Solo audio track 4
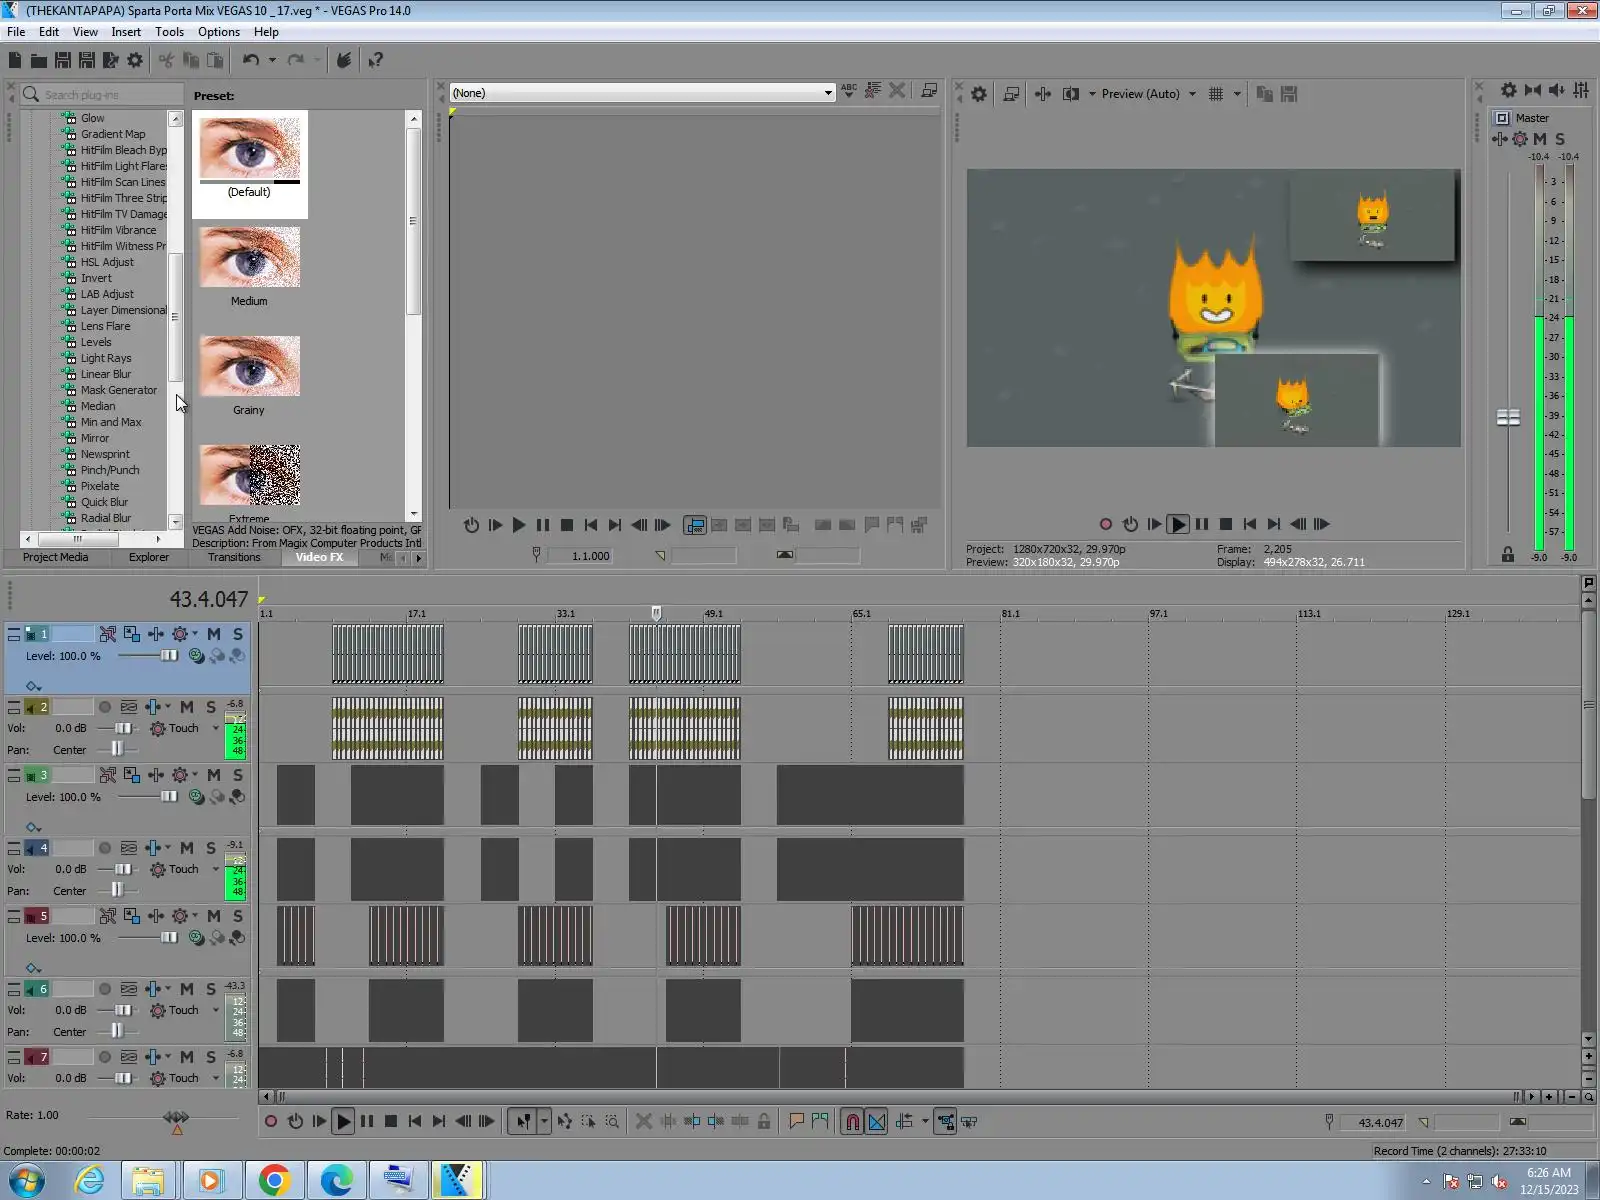This screenshot has width=1600, height=1200. pos(211,848)
